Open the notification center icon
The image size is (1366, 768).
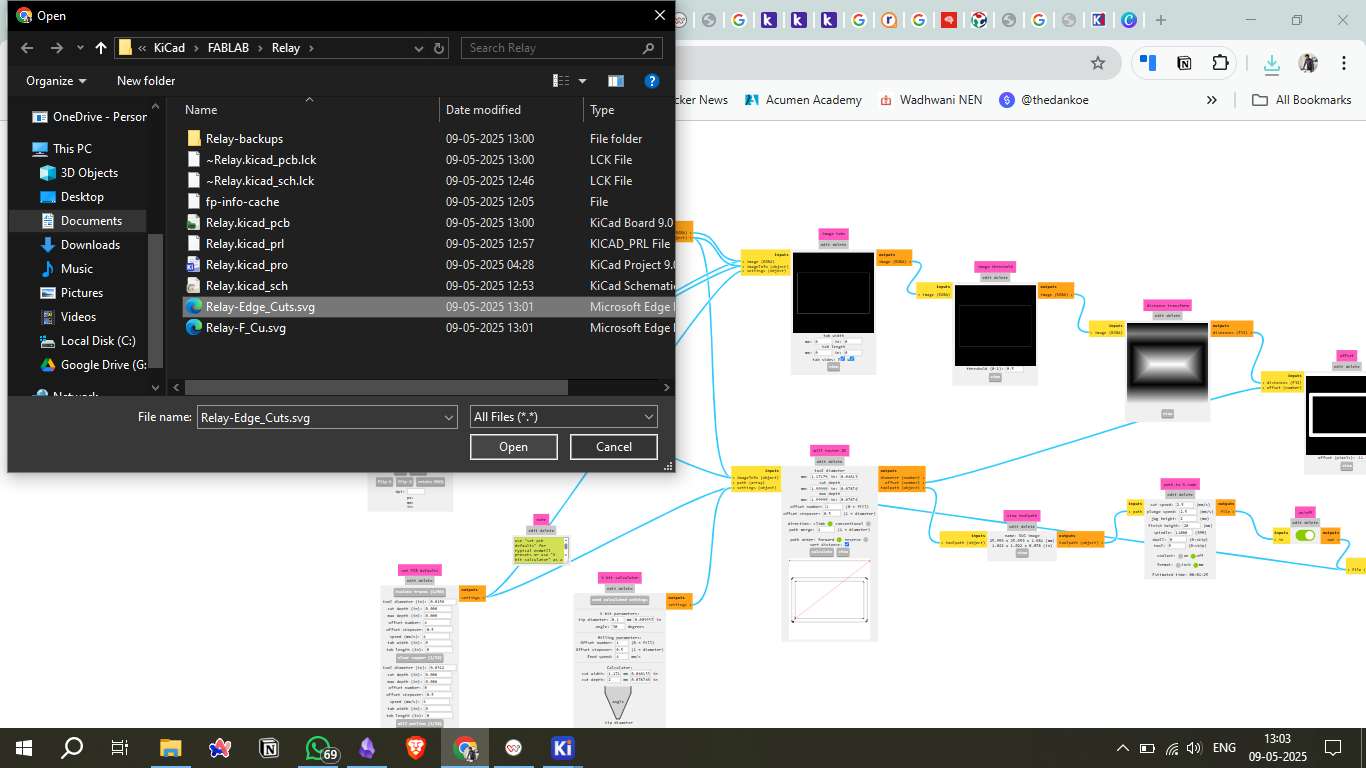pos(1333,748)
